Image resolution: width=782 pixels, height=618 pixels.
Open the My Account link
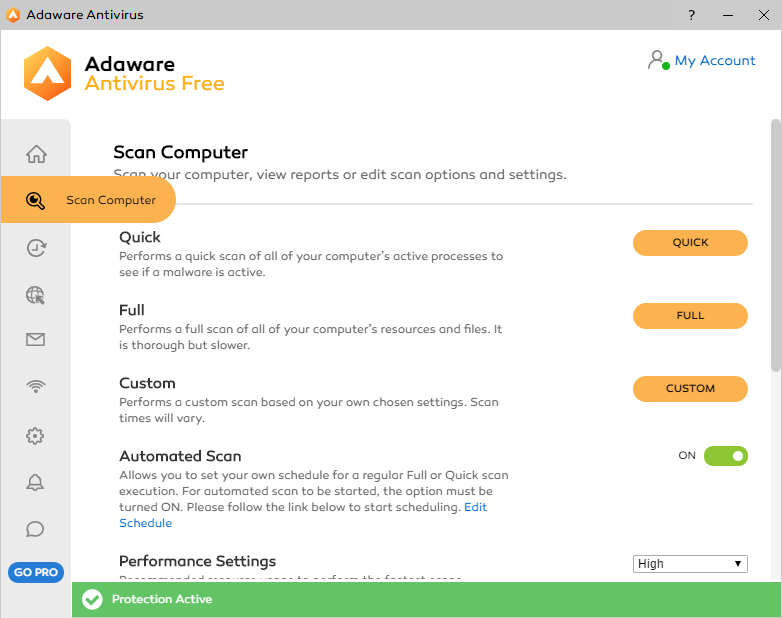point(714,61)
